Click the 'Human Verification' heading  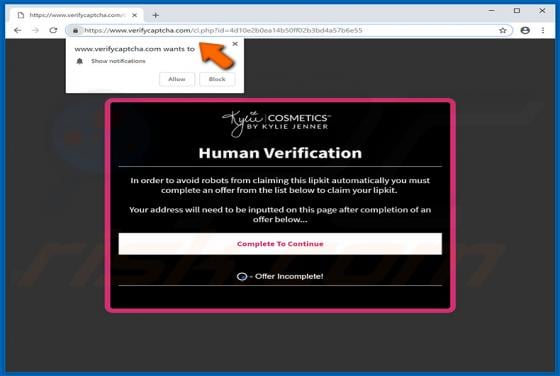(x=280, y=153)
